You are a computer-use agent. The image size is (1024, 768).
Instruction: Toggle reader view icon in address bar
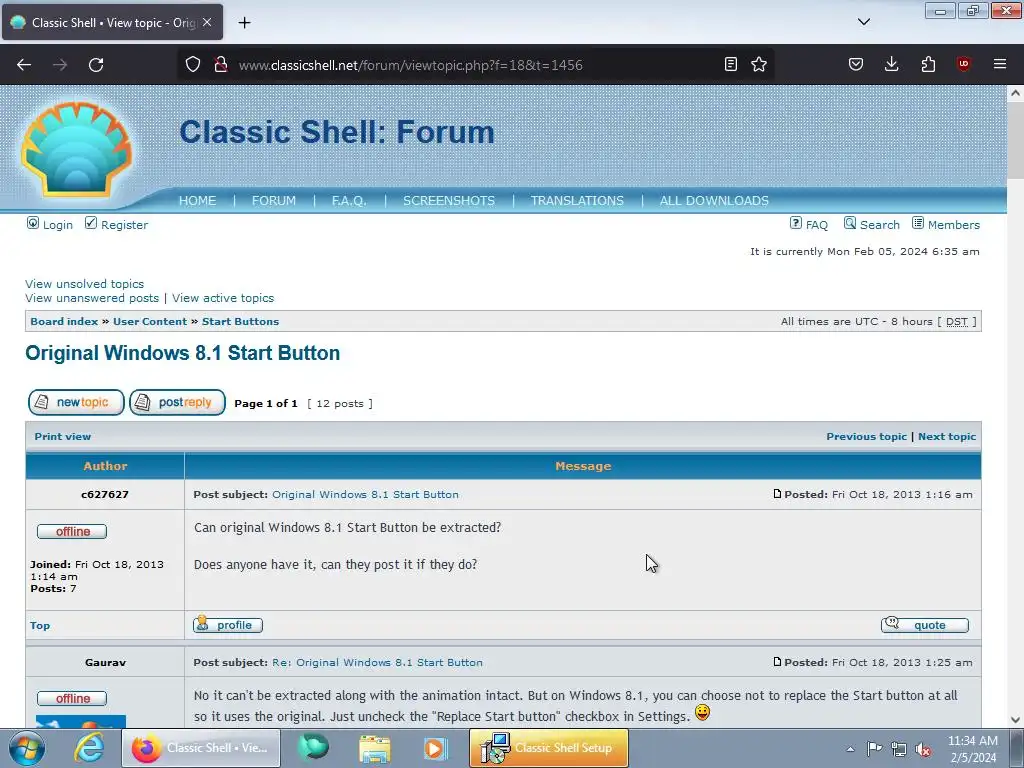point(731,64)
